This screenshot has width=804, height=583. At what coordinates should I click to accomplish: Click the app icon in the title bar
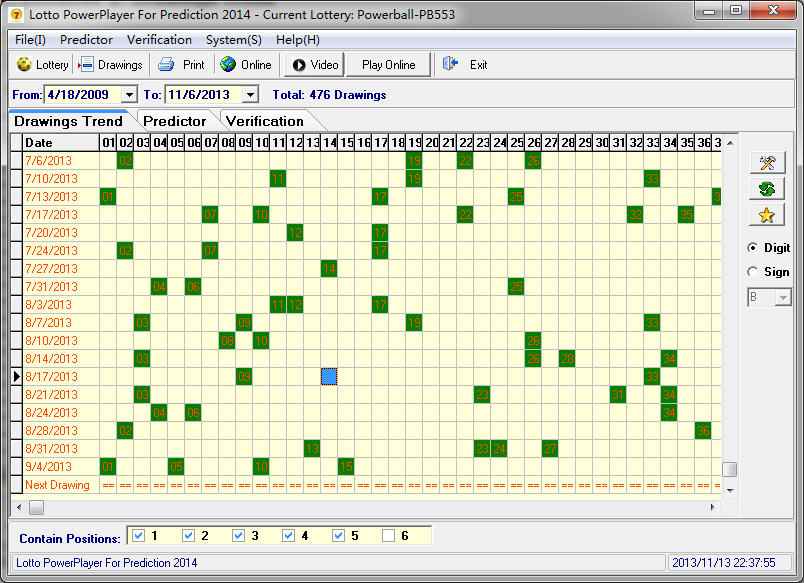[16, 14]
